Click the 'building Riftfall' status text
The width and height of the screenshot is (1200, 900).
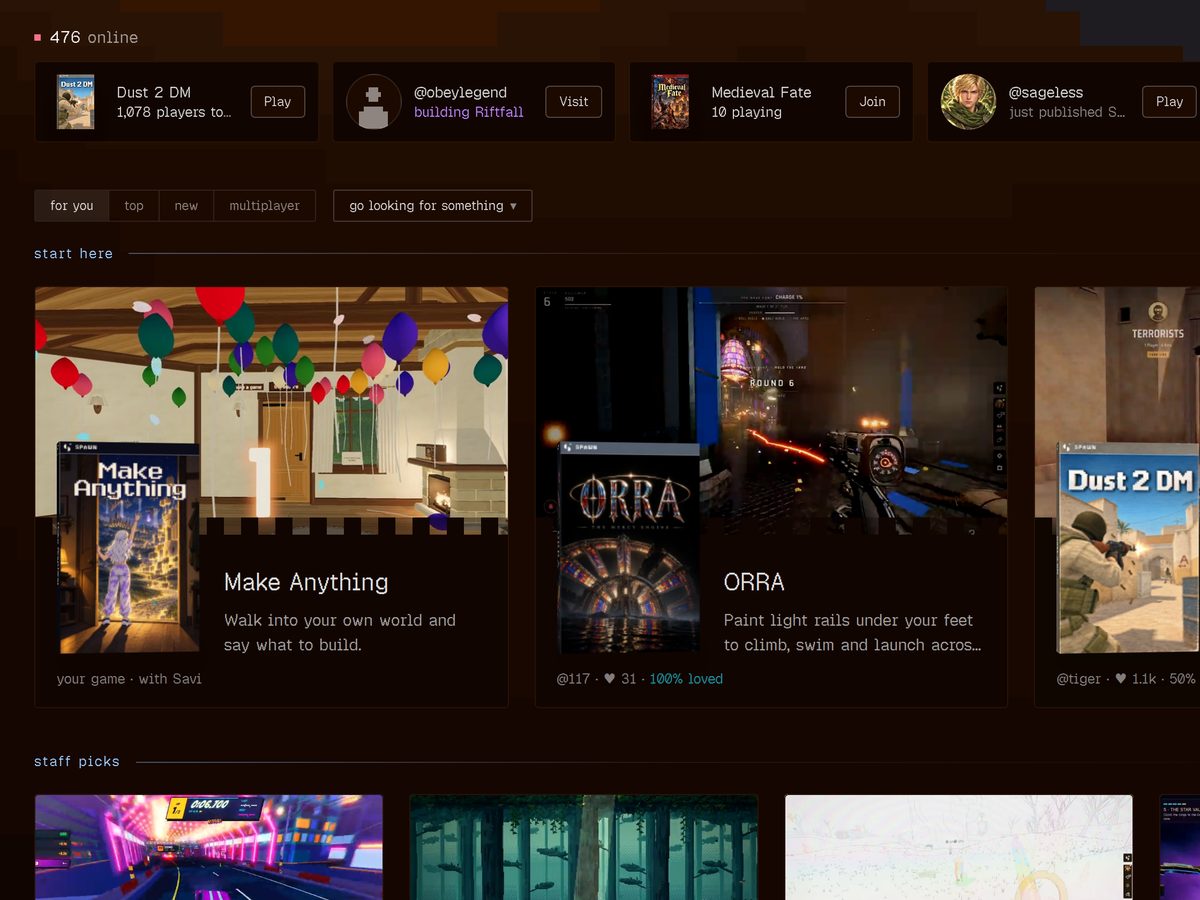click(x=468, y=112)
